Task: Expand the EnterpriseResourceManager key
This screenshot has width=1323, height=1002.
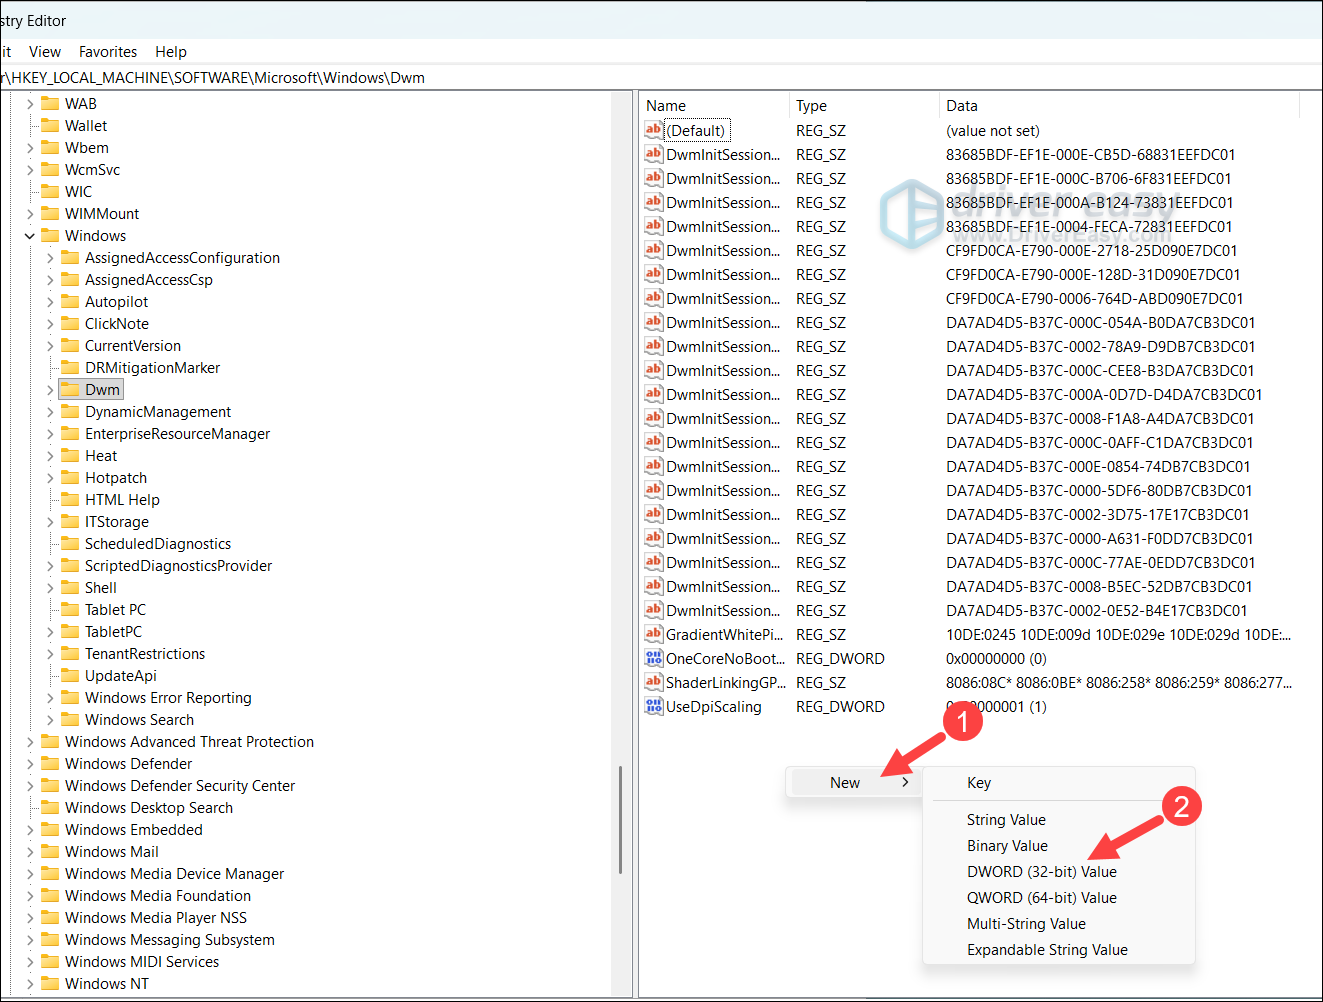Action: click(50, 434)
